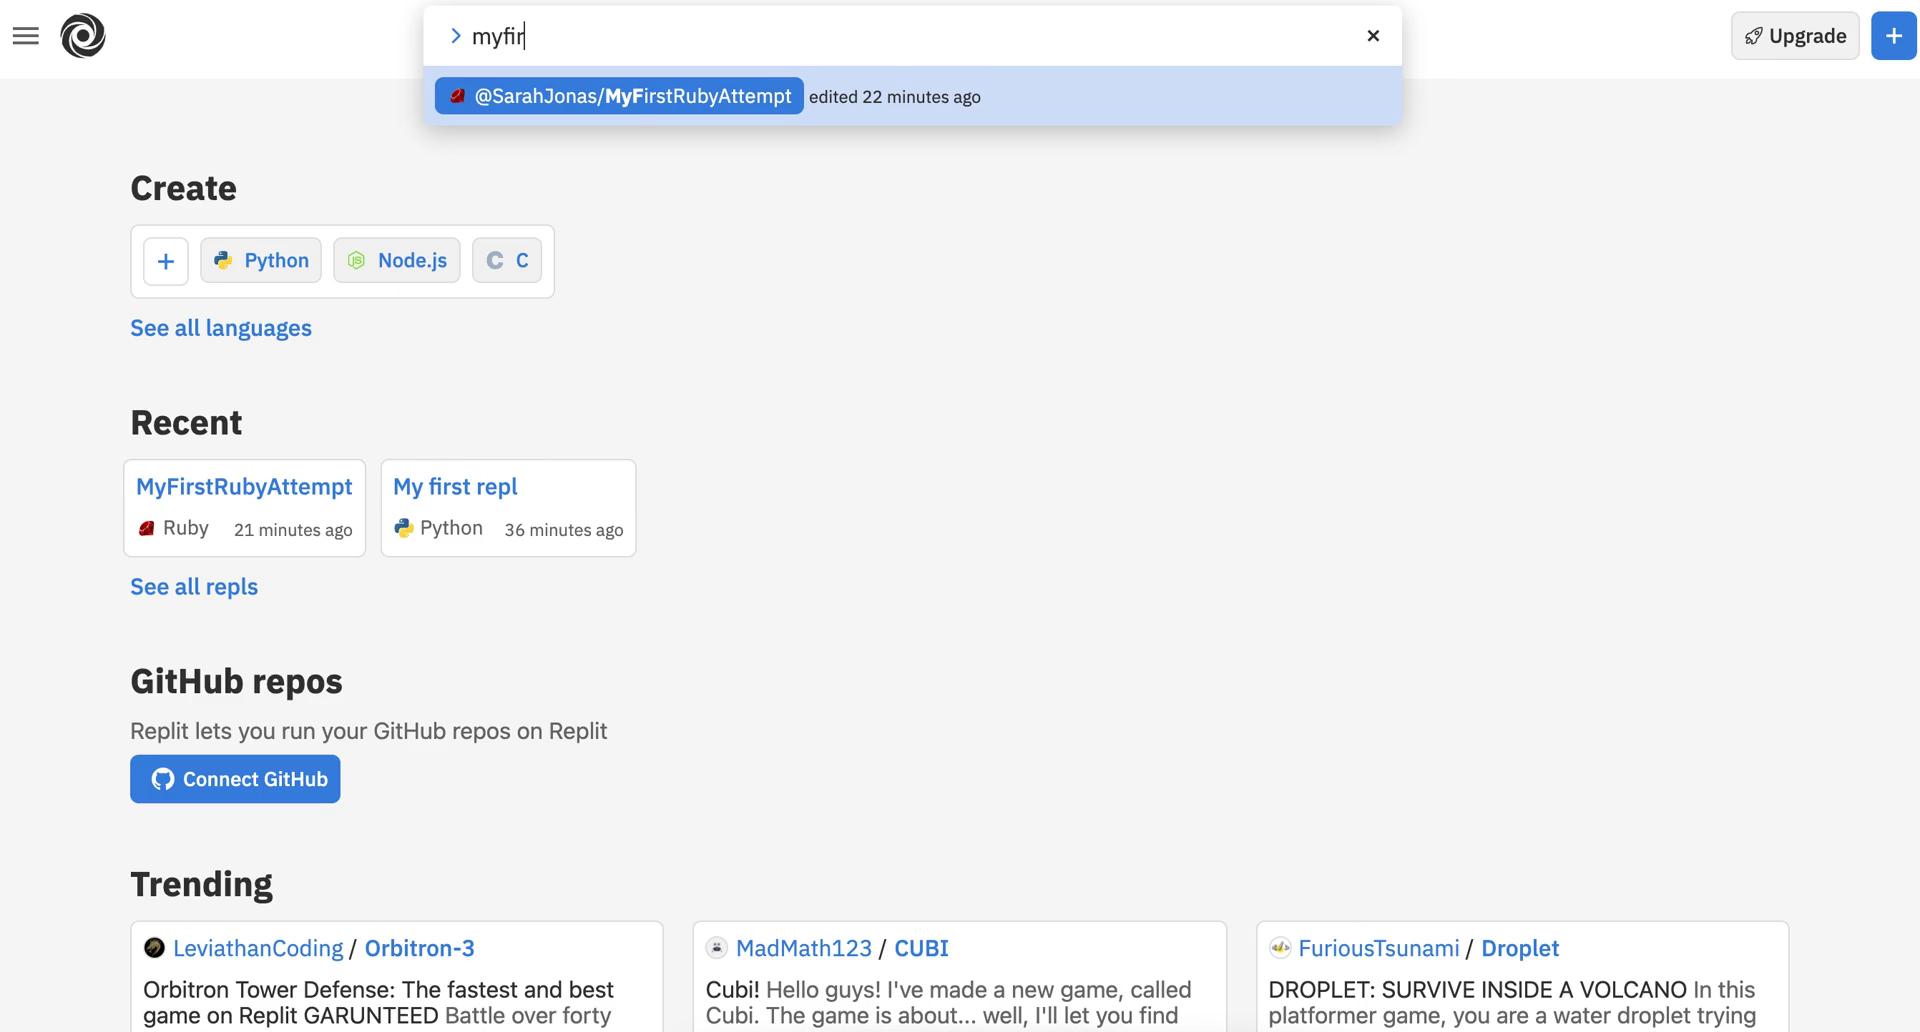Click the Python icon on My first repl card
Viewport: 1920px width, 1032px height.
coord(404,528)
